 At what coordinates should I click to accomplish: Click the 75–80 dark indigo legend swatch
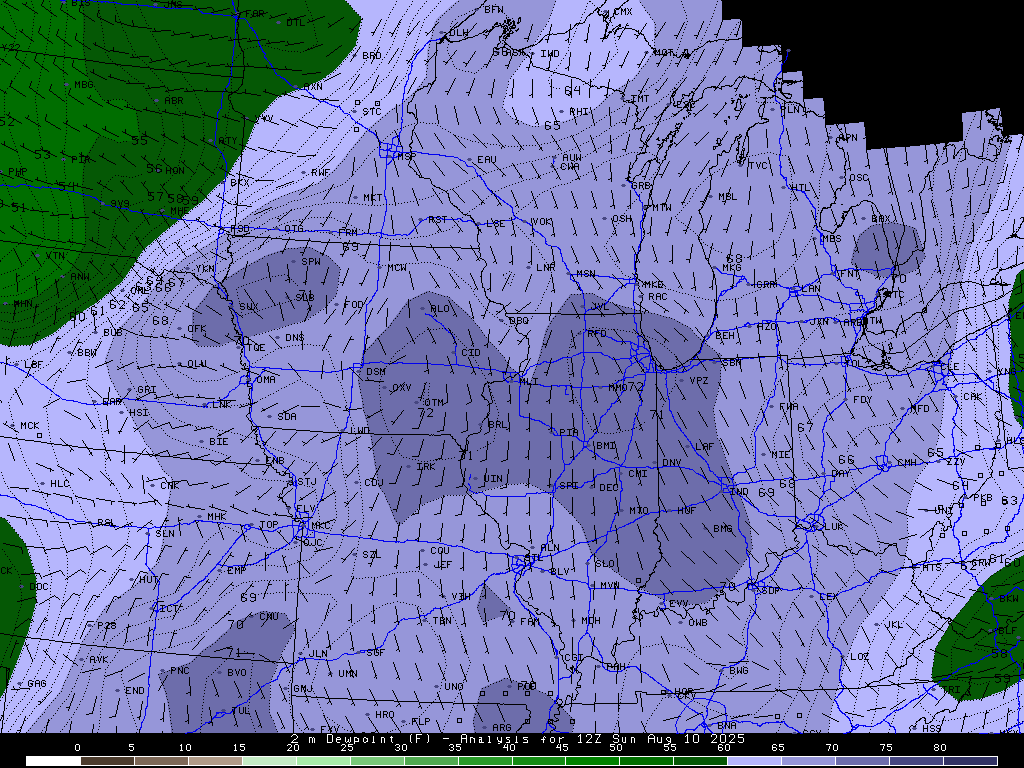click(916, 761)
